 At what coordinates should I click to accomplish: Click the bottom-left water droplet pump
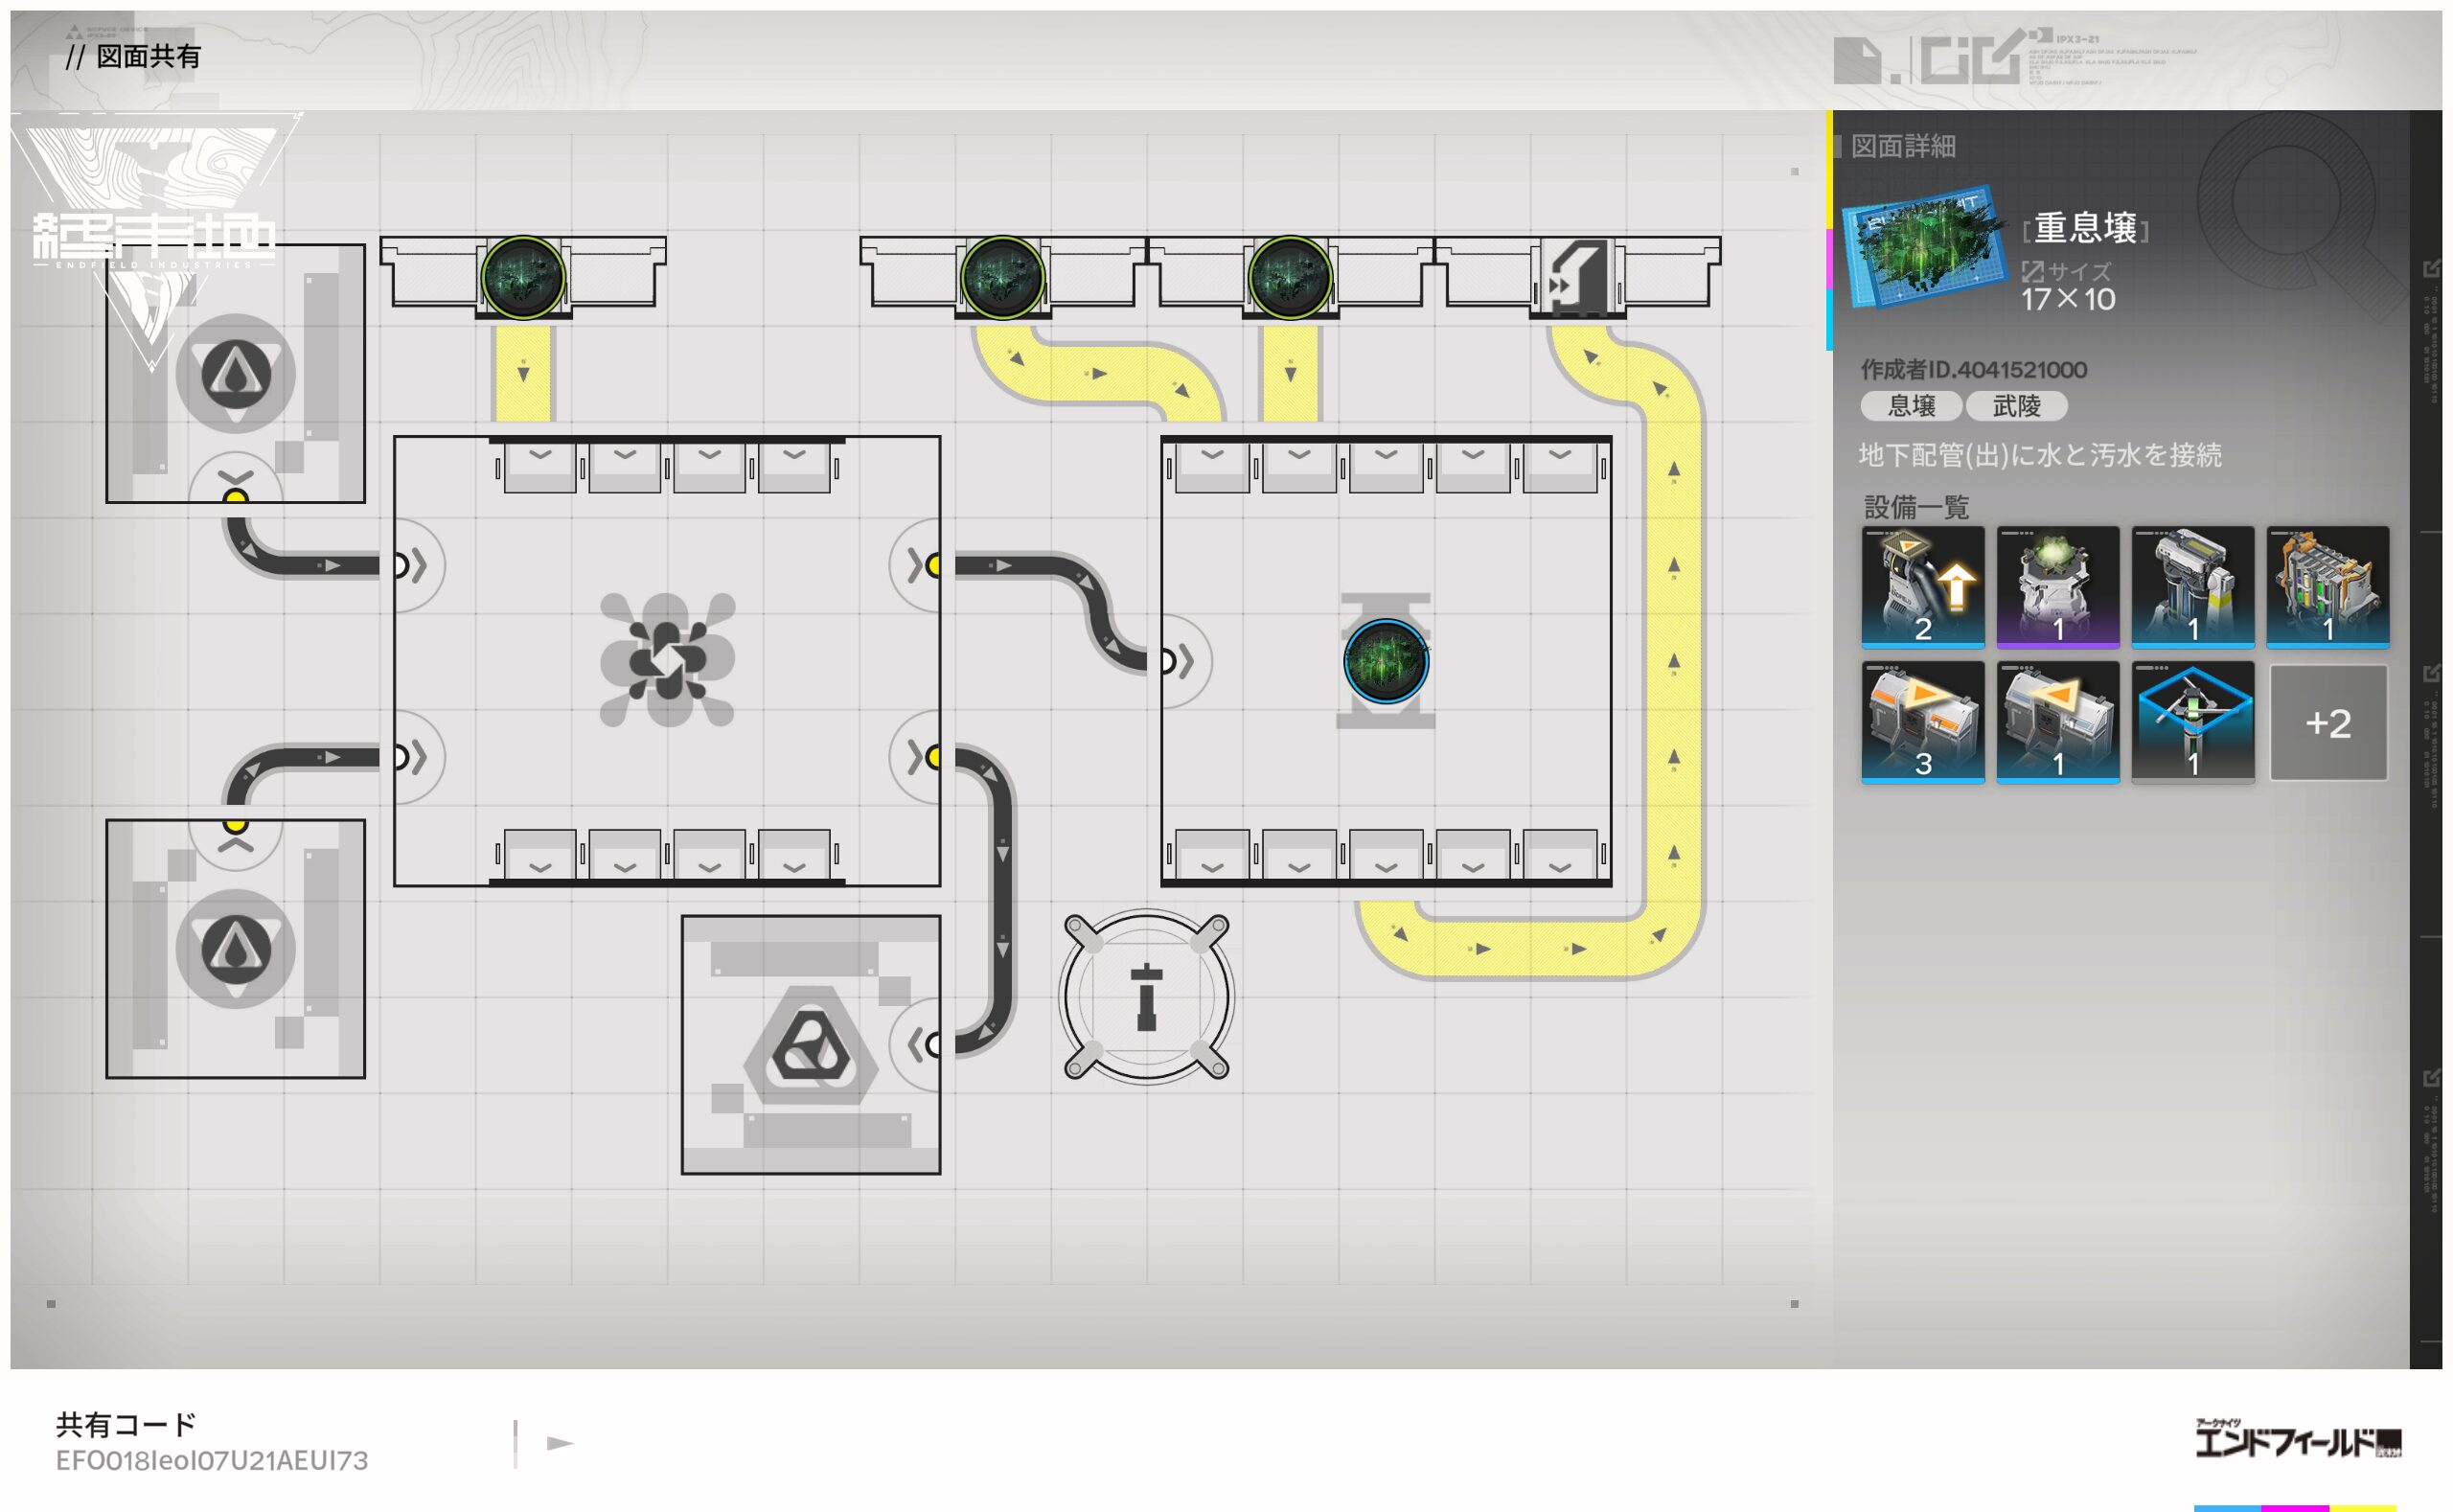236,949
